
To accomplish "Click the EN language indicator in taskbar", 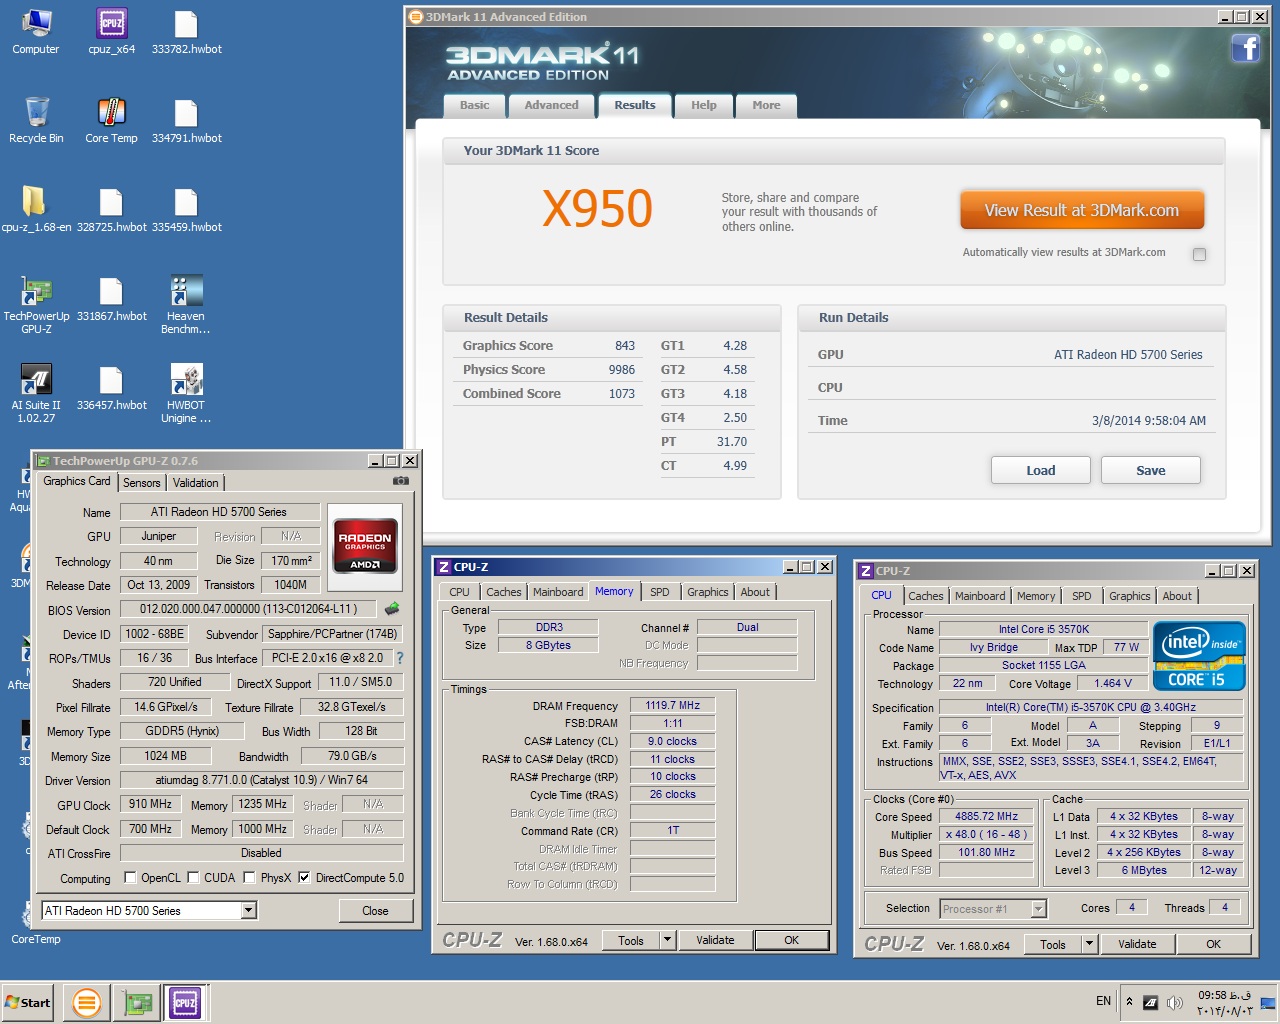I will [x=1103, y=1001].
